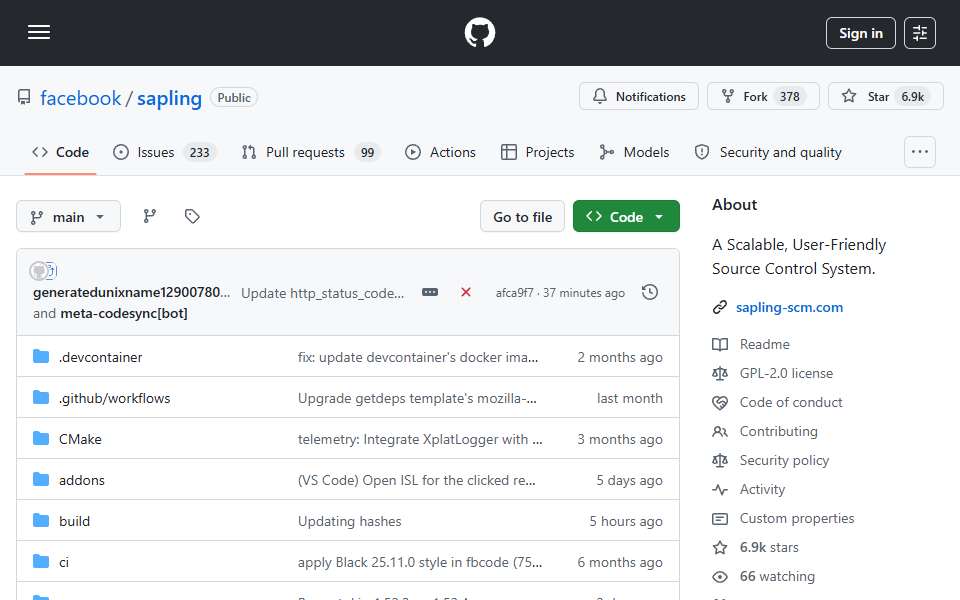
Task: Open the .devcontainer folder
Action: [x=100, y=357]
